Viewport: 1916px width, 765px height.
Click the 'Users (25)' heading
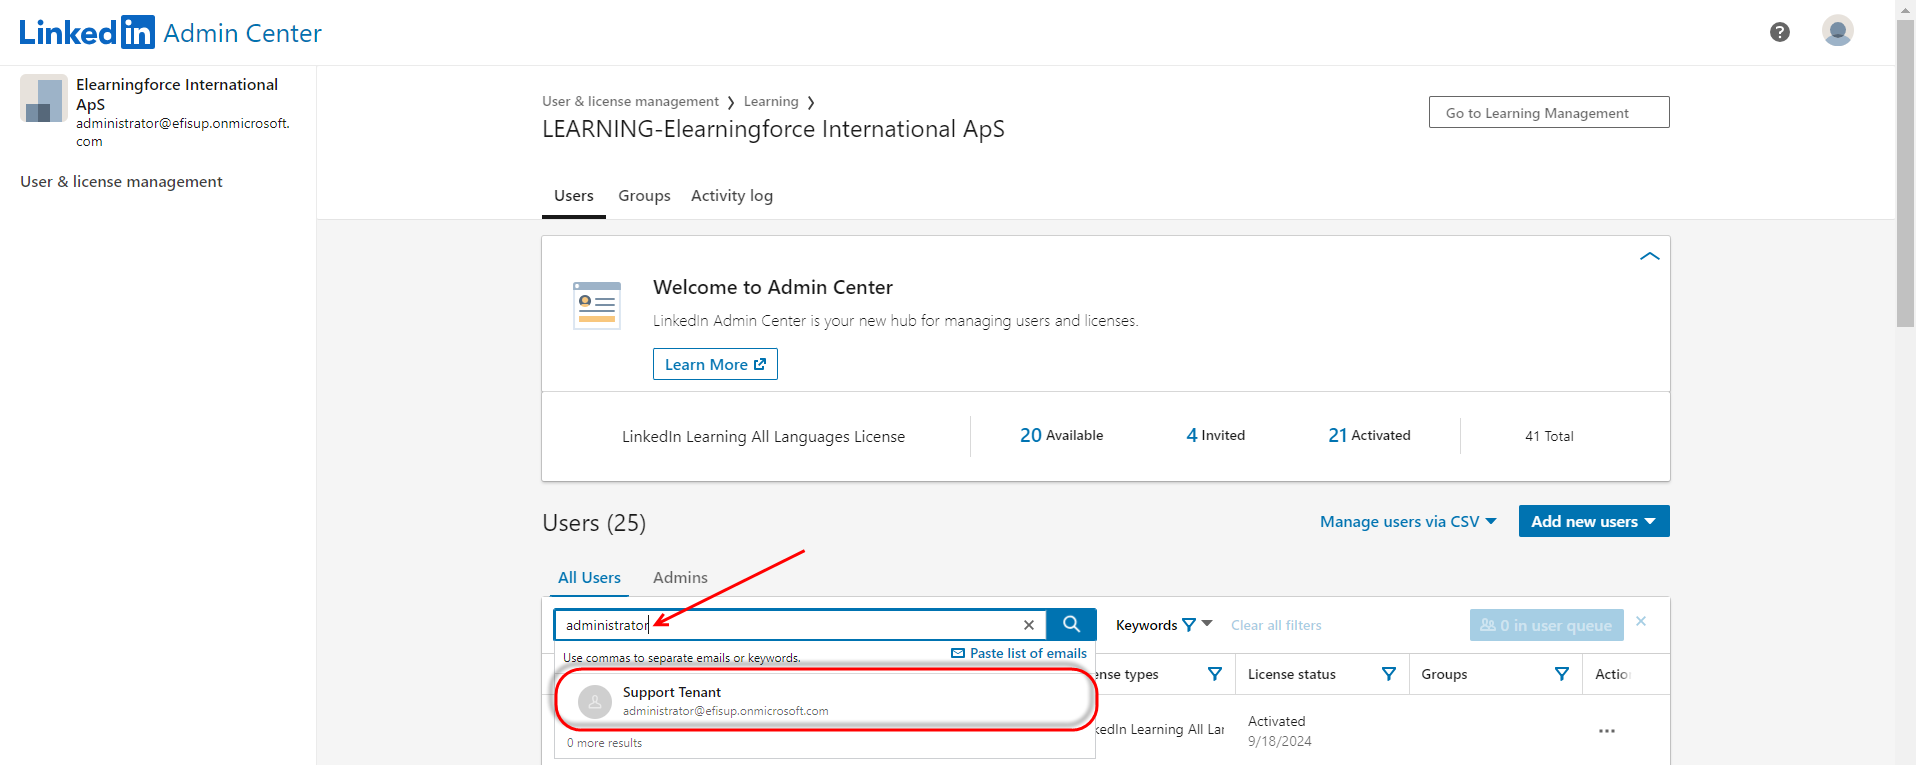[x=594, y=523]
